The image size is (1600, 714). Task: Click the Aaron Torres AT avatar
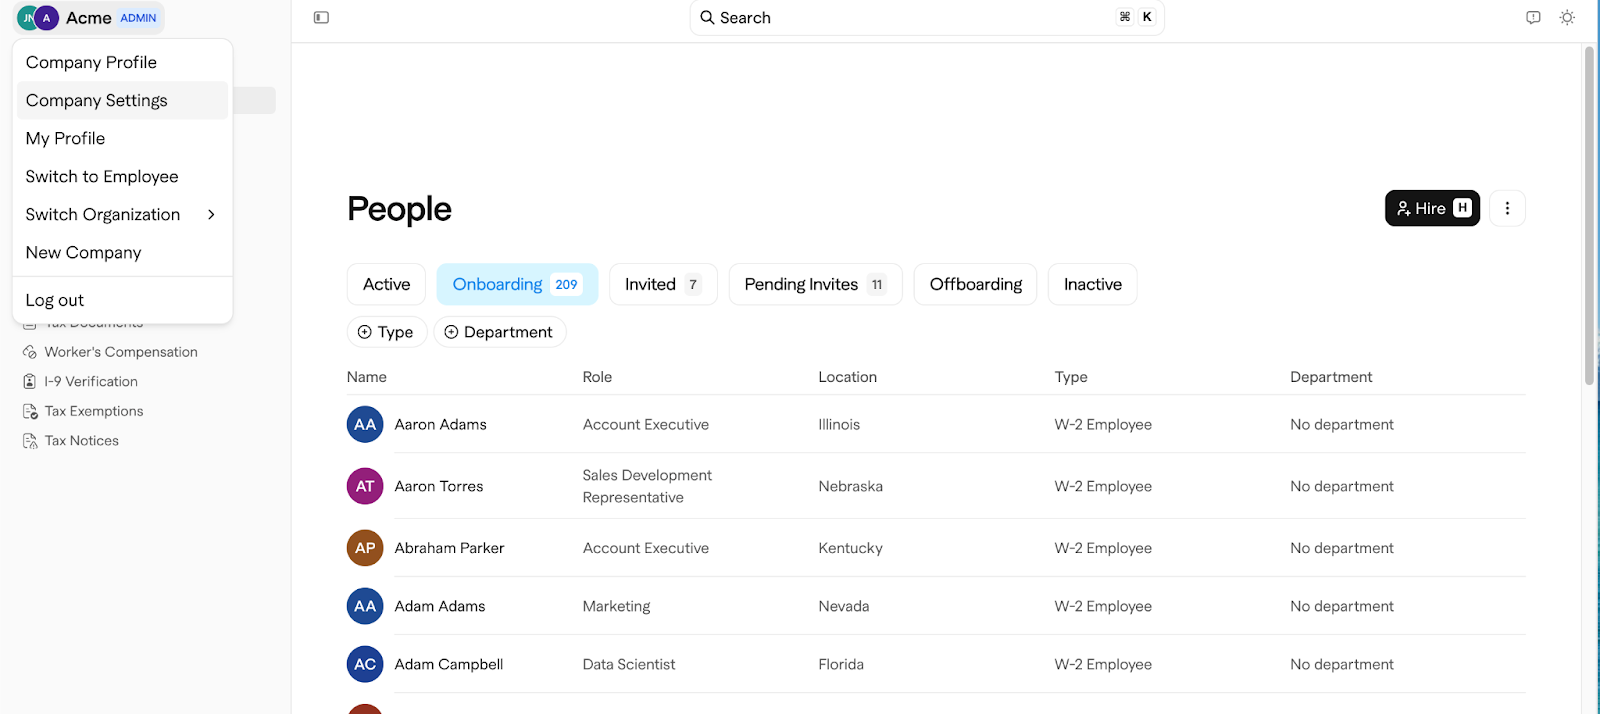click(365, 486)
